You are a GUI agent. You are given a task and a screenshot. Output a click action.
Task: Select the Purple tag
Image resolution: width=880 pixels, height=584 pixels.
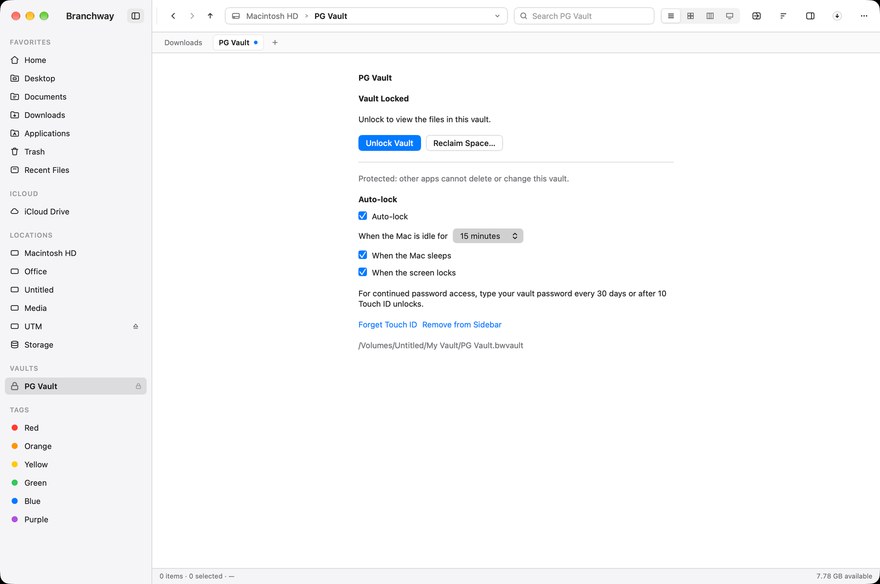coord(76,519)
